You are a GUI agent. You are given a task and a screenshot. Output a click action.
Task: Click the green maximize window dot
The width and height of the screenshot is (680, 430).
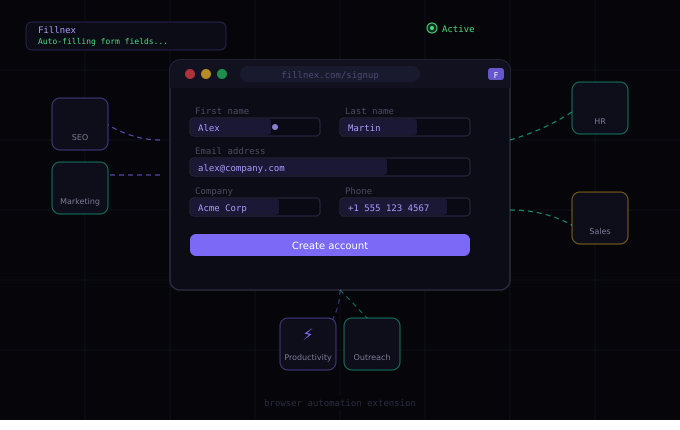tap(222, 74)
